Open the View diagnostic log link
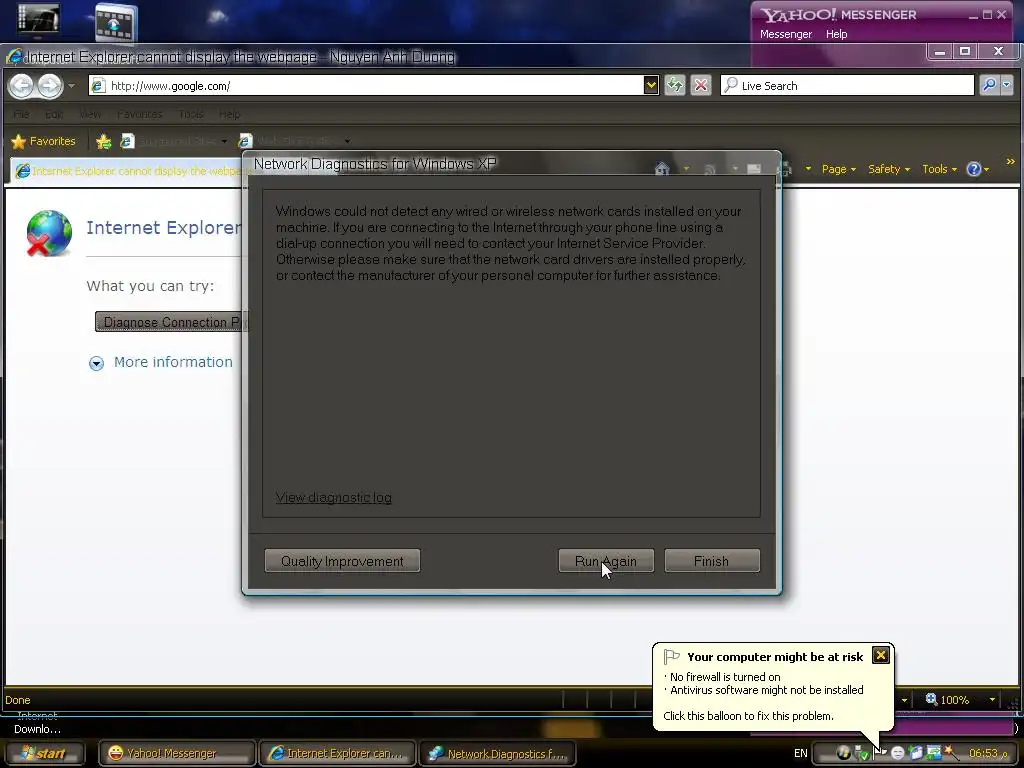 [334, 498]
